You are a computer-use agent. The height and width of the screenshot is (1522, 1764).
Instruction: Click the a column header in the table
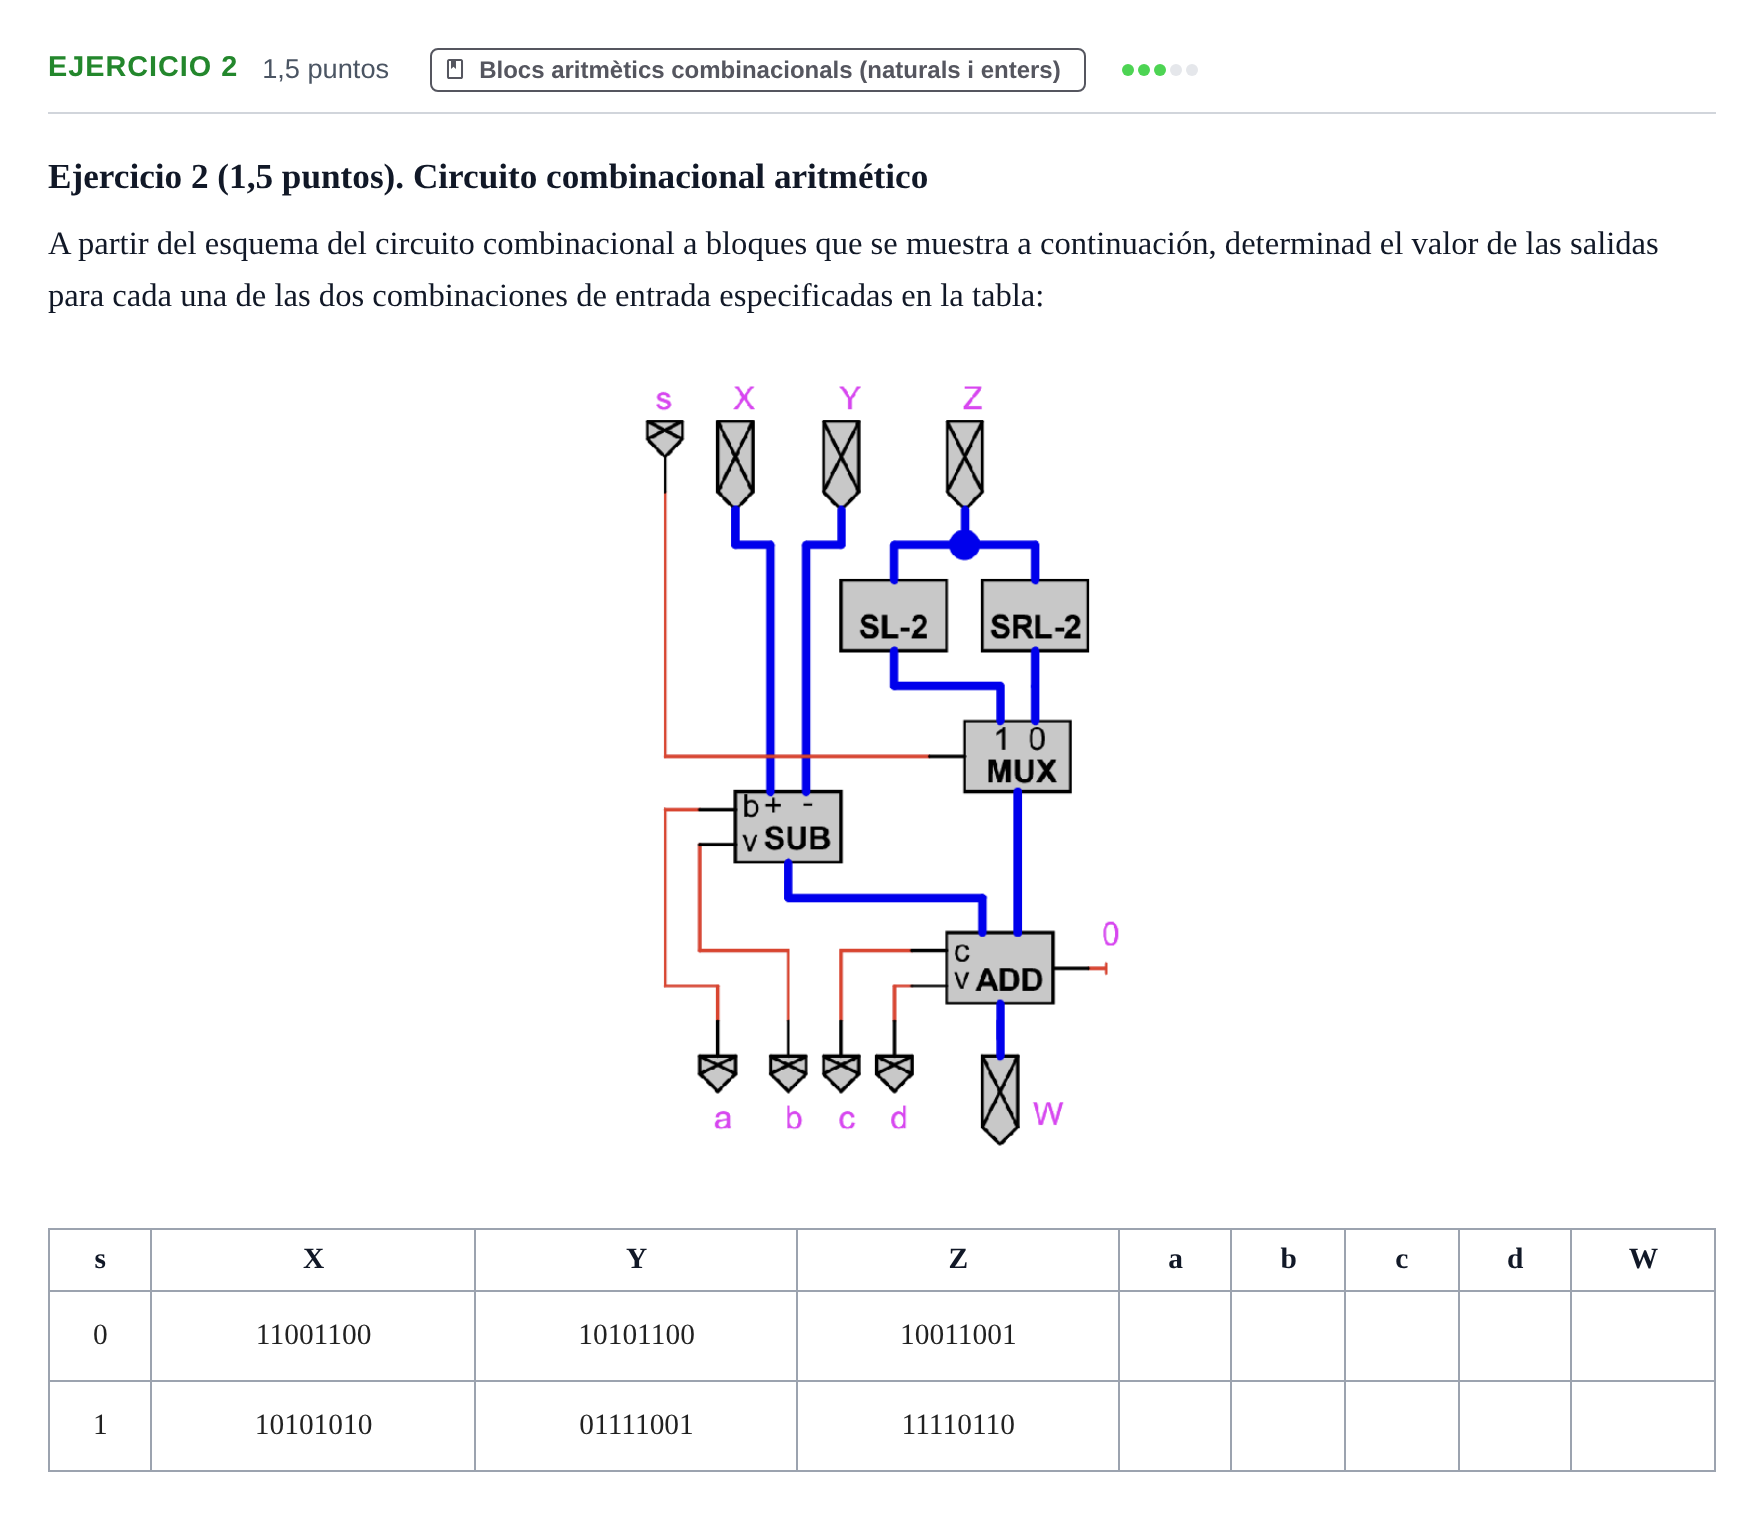click(x=1175, y=1259)
